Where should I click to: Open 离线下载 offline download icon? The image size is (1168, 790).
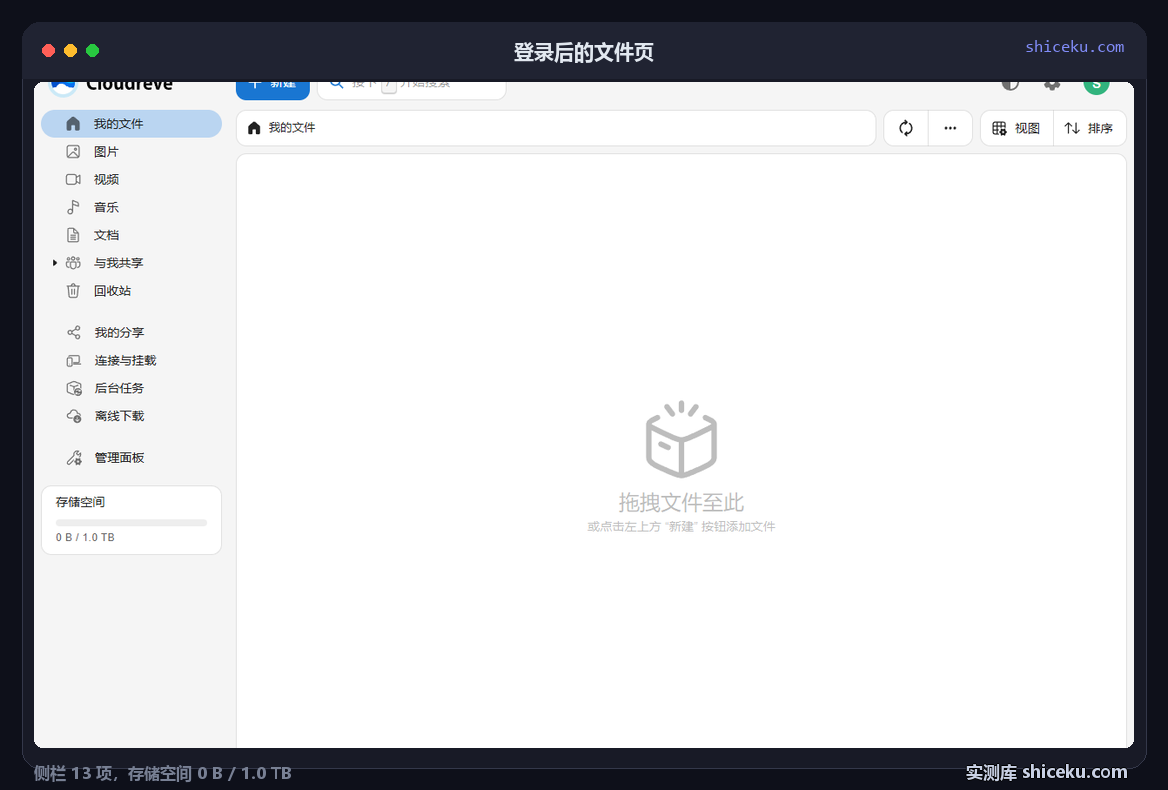tap(74, 416)
